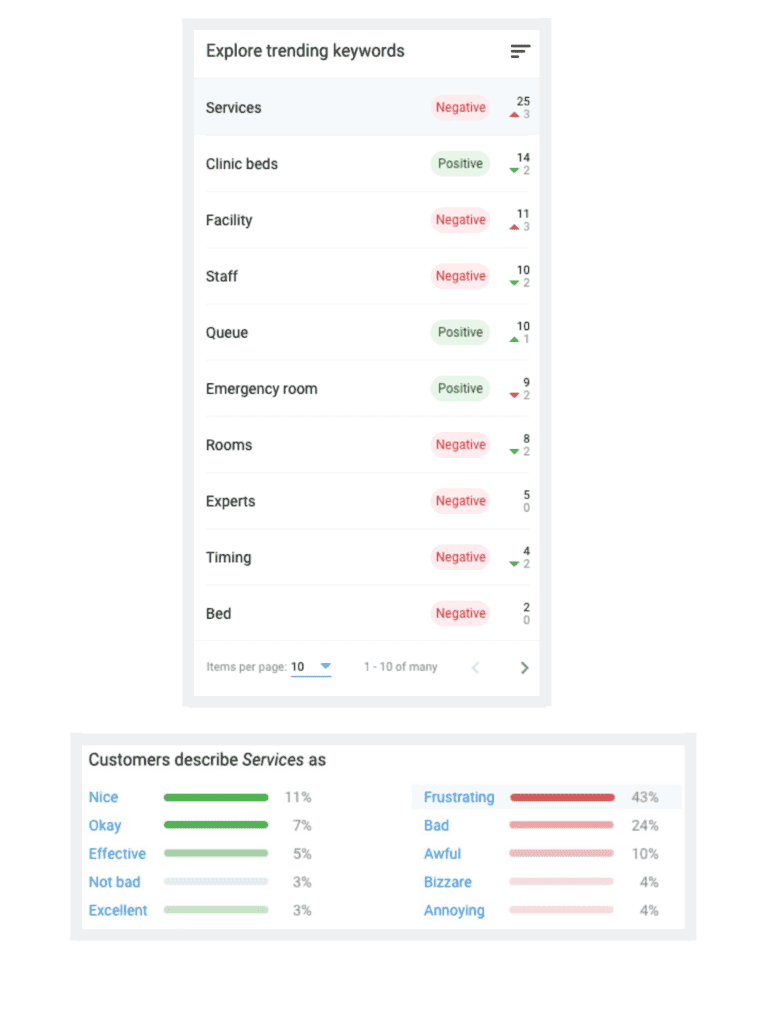Click the Bizzare descriptor link

(447, 882)
